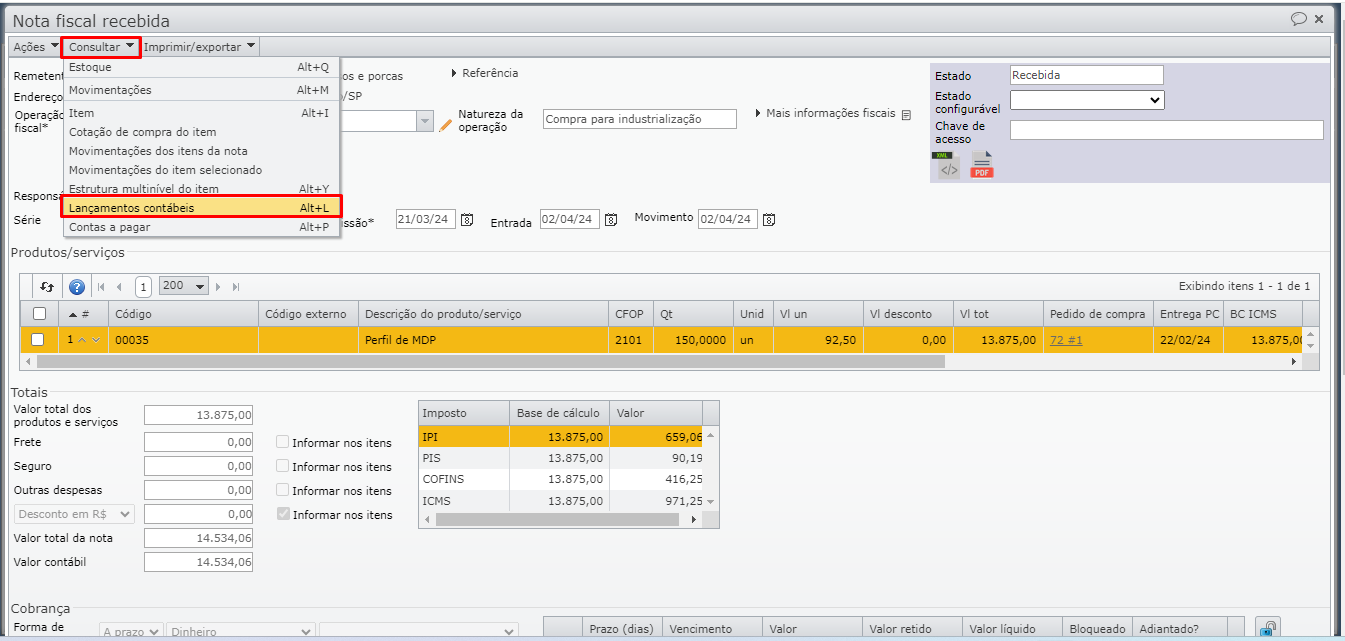Toggle Informar nos itens for Desconto

pyautogui.click(x=282, y=514)
